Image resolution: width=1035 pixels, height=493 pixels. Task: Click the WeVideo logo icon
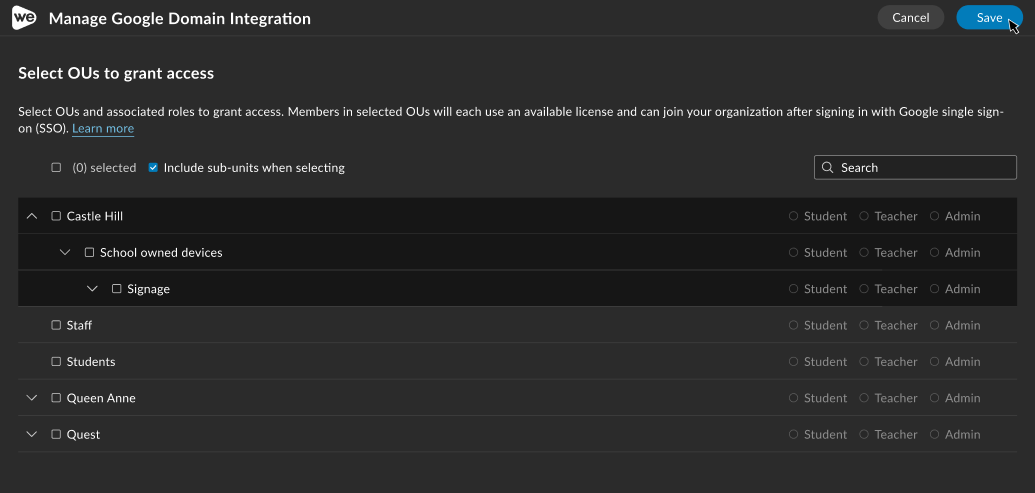pos(24,18)
